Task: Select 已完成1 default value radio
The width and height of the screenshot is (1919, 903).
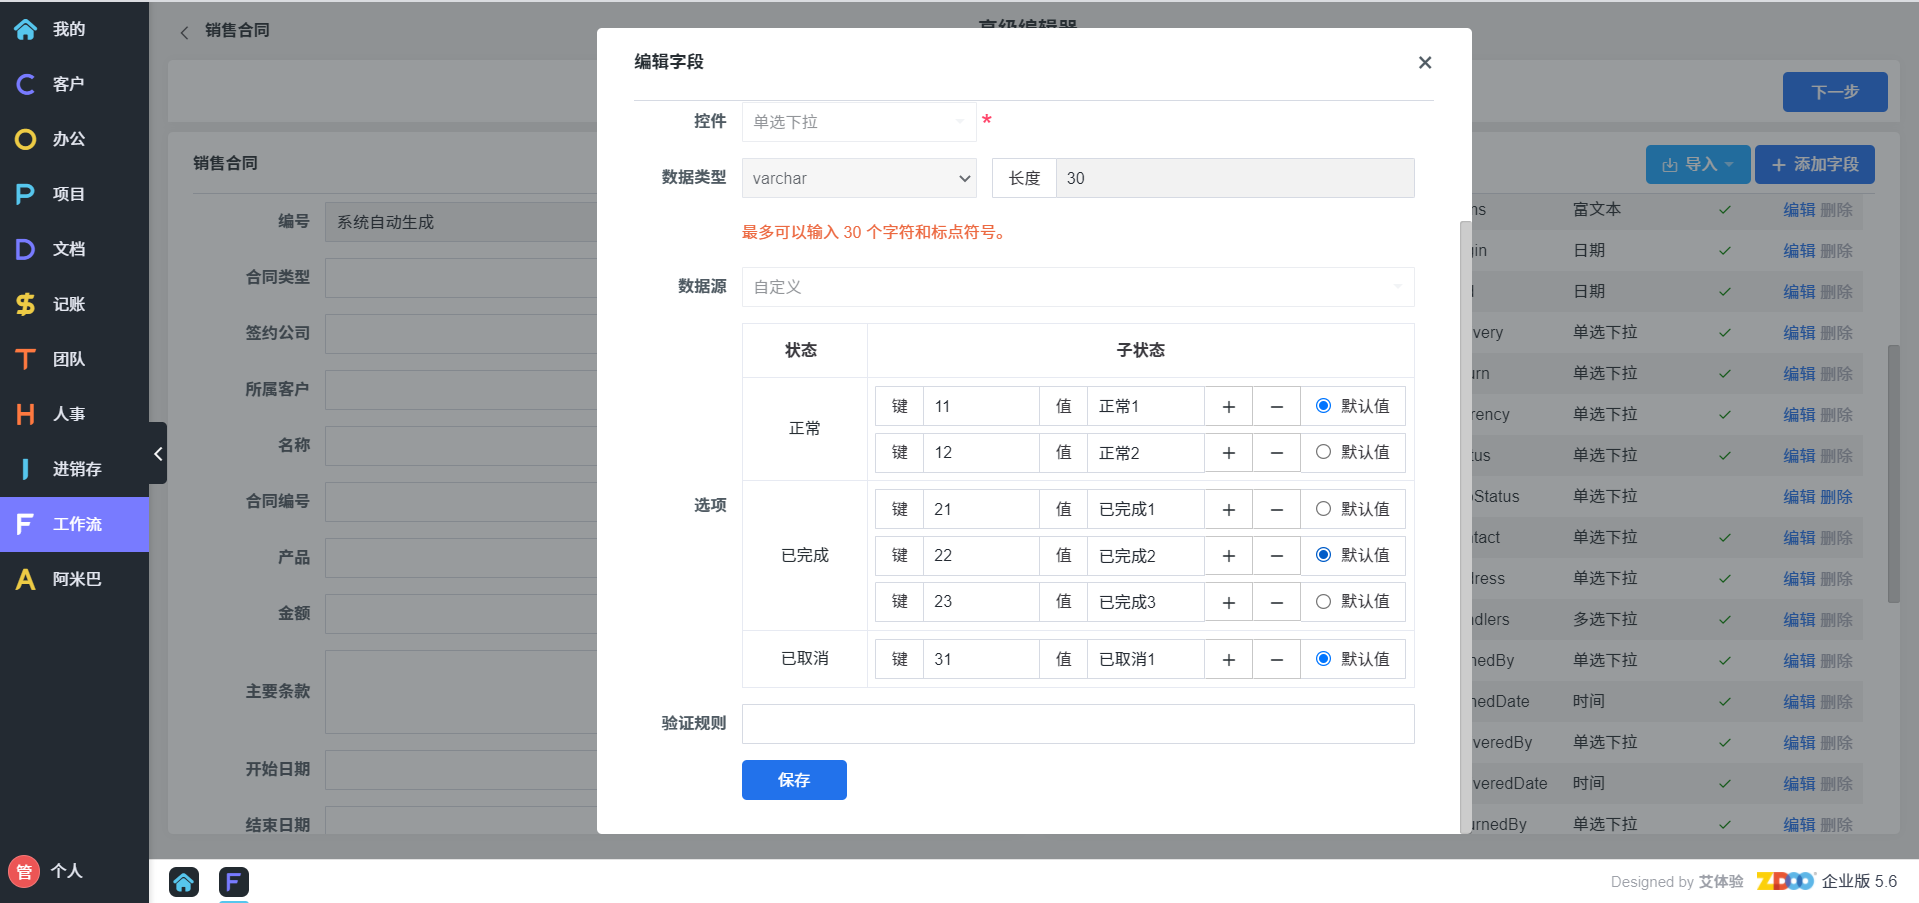Action: [1323, 509]
